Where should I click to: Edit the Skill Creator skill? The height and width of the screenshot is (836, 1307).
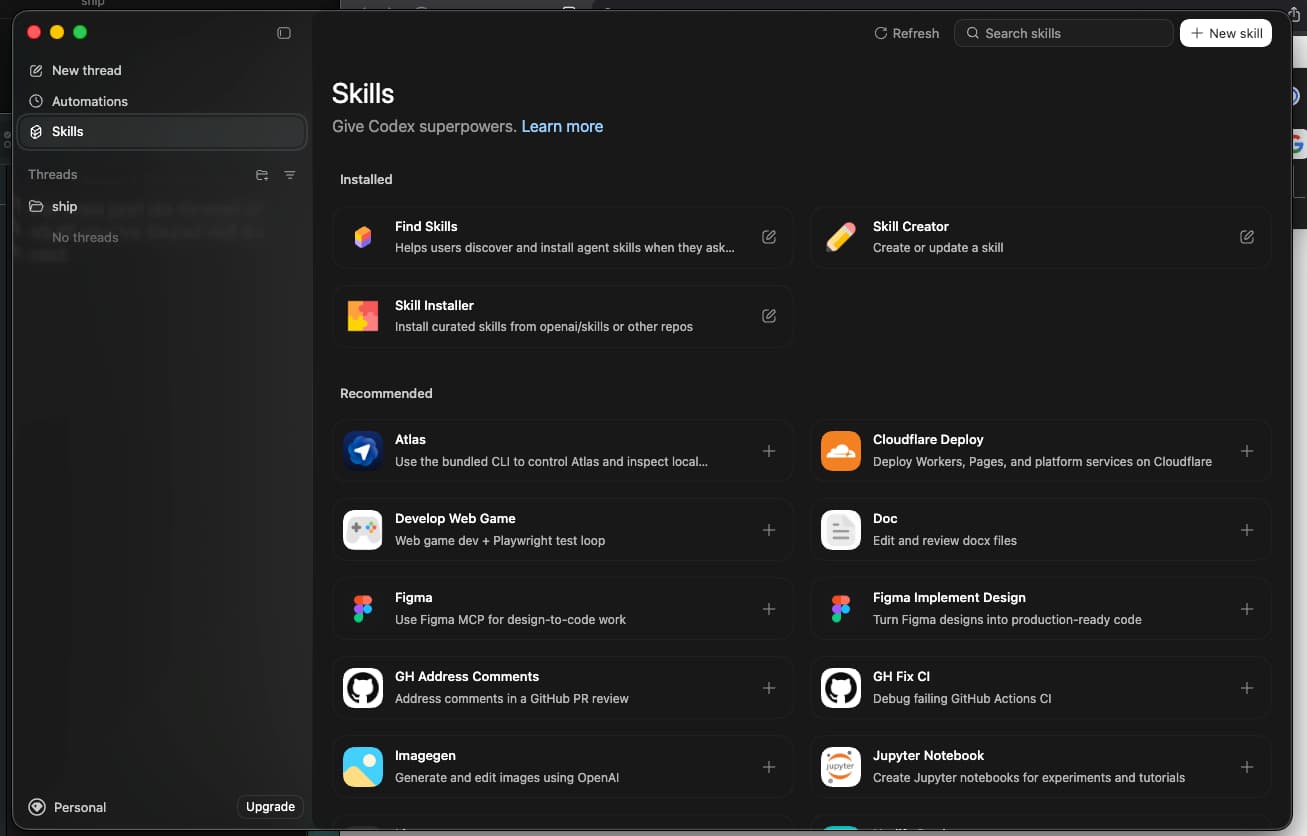pyautogui.click(x=1246, y=237)
